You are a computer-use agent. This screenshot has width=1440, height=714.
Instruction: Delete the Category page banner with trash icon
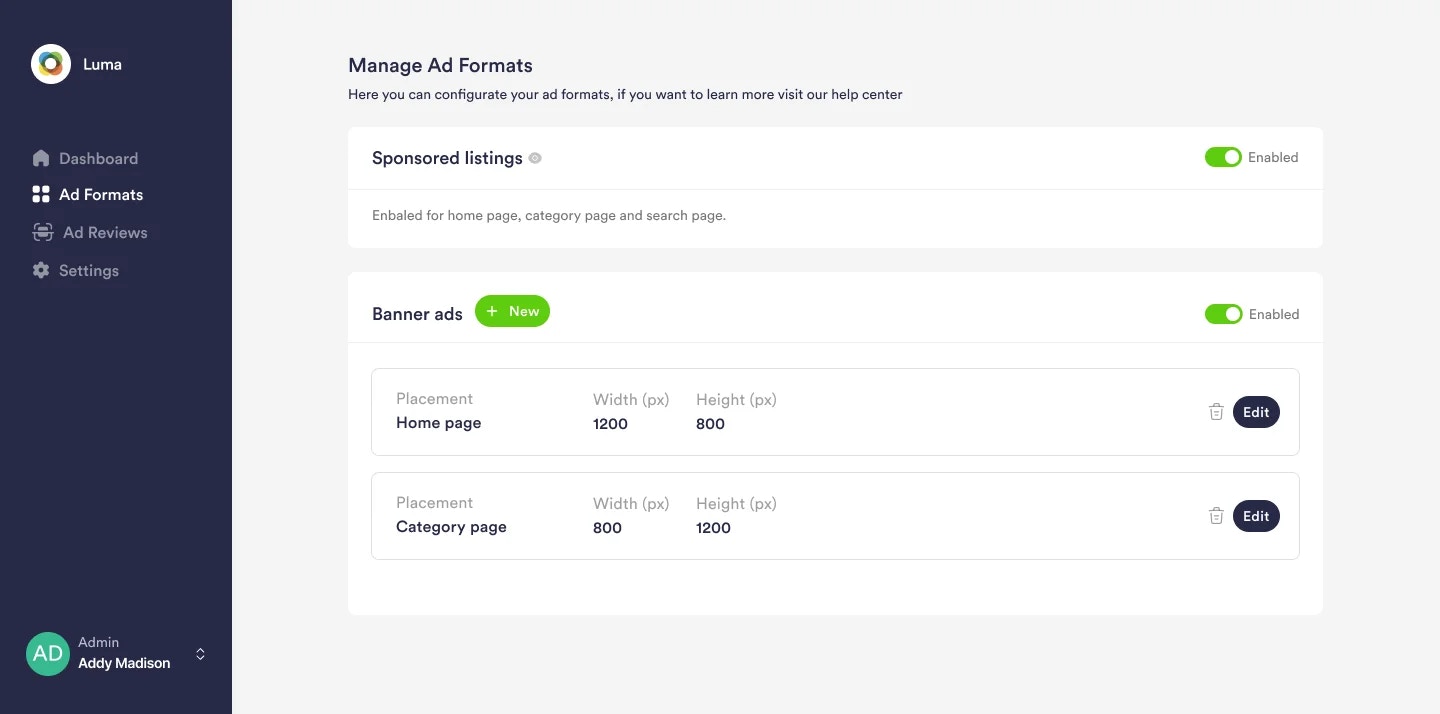pos(1216,515)
